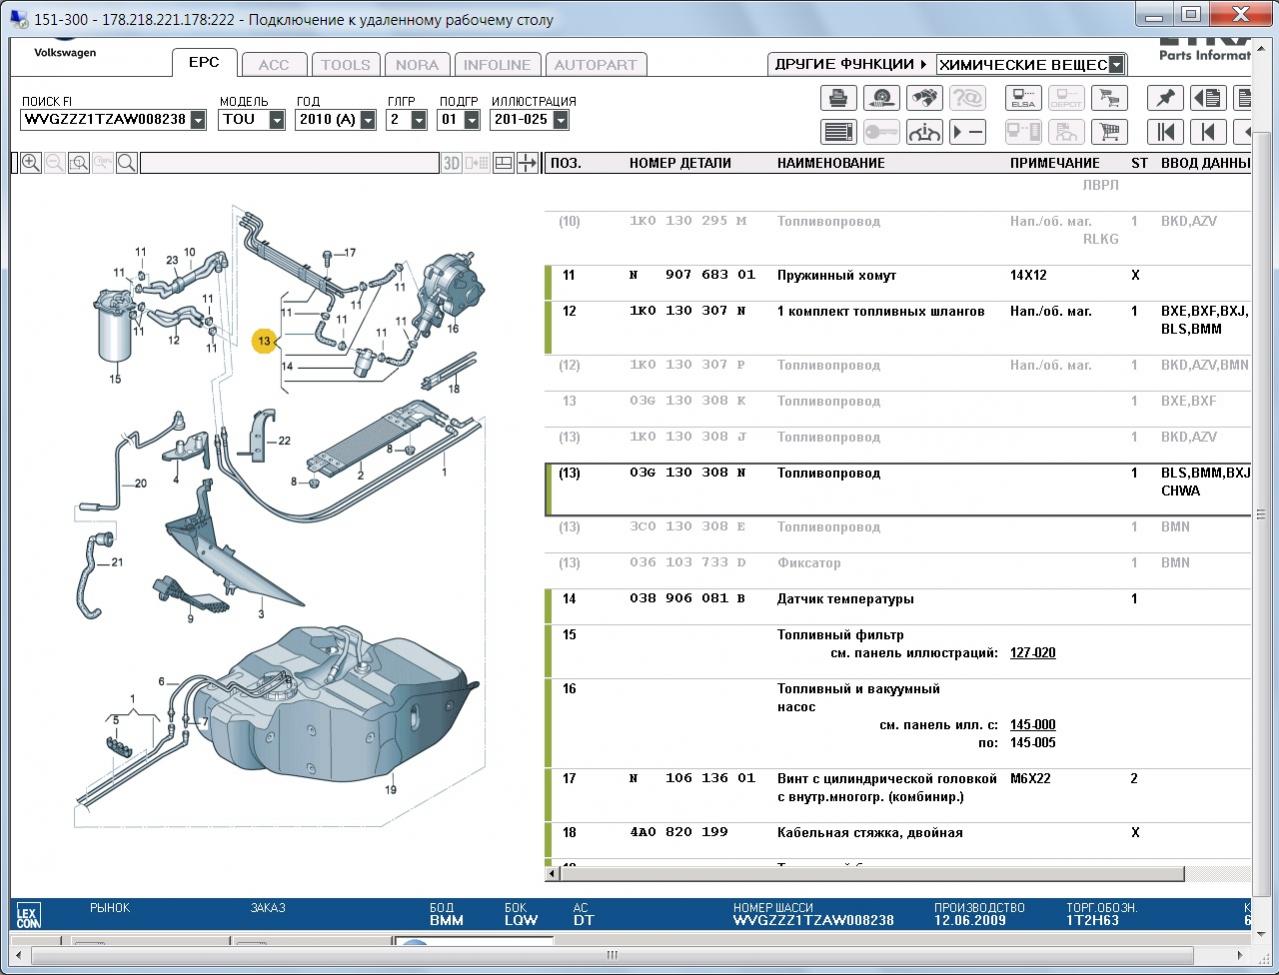Follow the 127-020 illustration link
This screenshot has height=975, width=1279.
[1033, 653]
